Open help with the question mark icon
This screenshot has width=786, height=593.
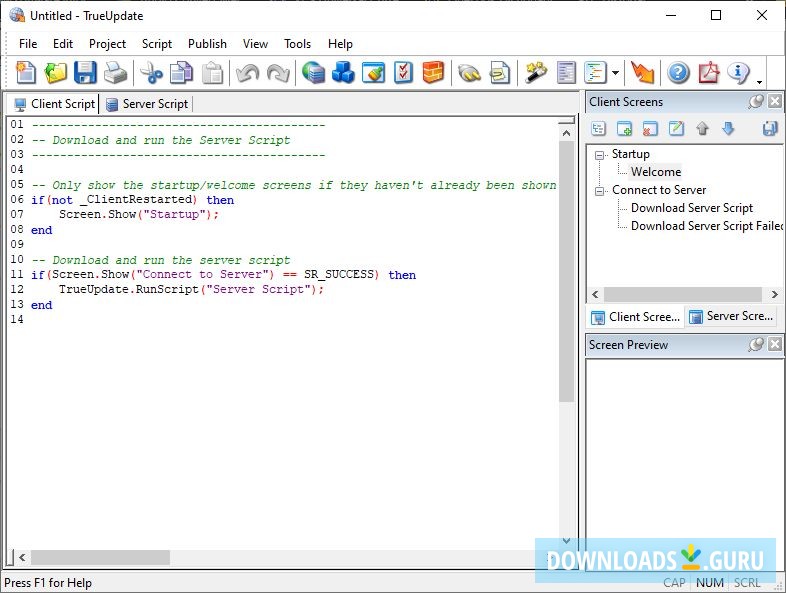(x=679, y=73)
